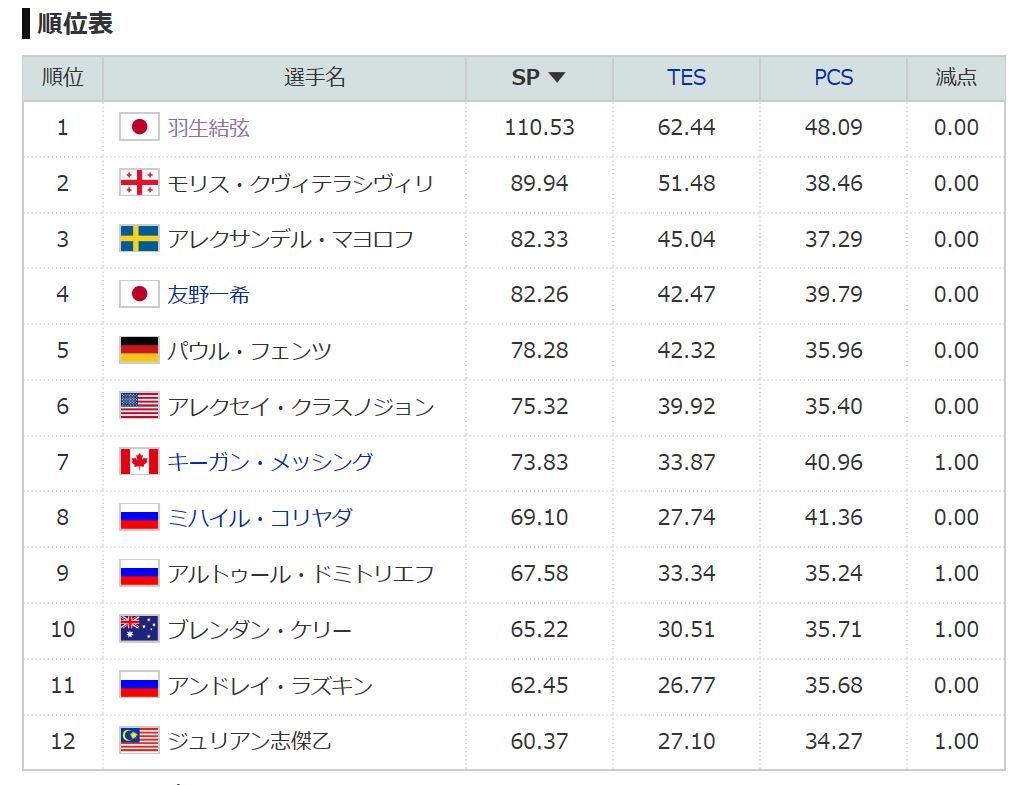This screenshot has height=785, width=1025.
Task: Click the Russia flag beside ミハイル・コリヤダ
Action: (139, 518)
